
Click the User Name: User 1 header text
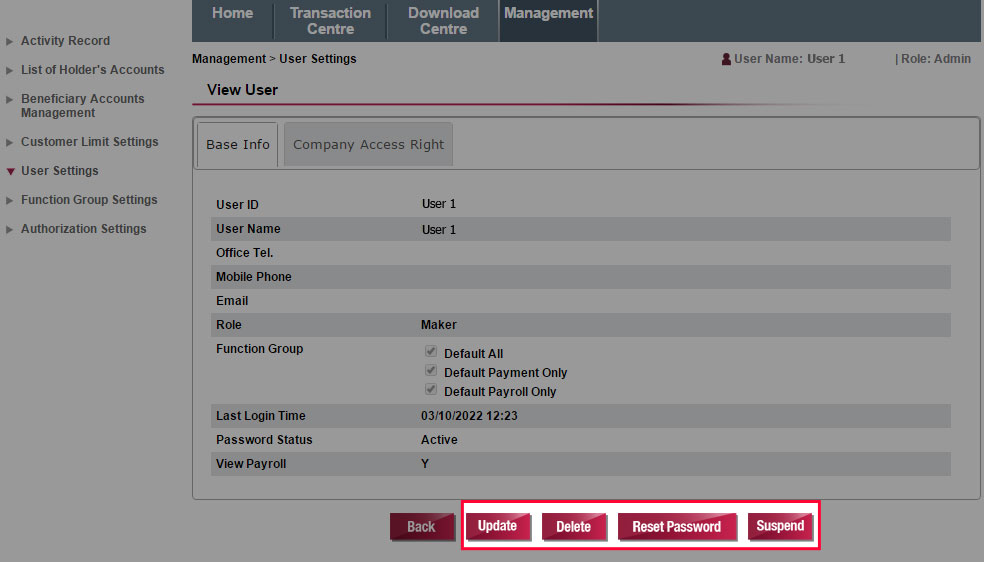pyautogui.click(x=789, y=59)
